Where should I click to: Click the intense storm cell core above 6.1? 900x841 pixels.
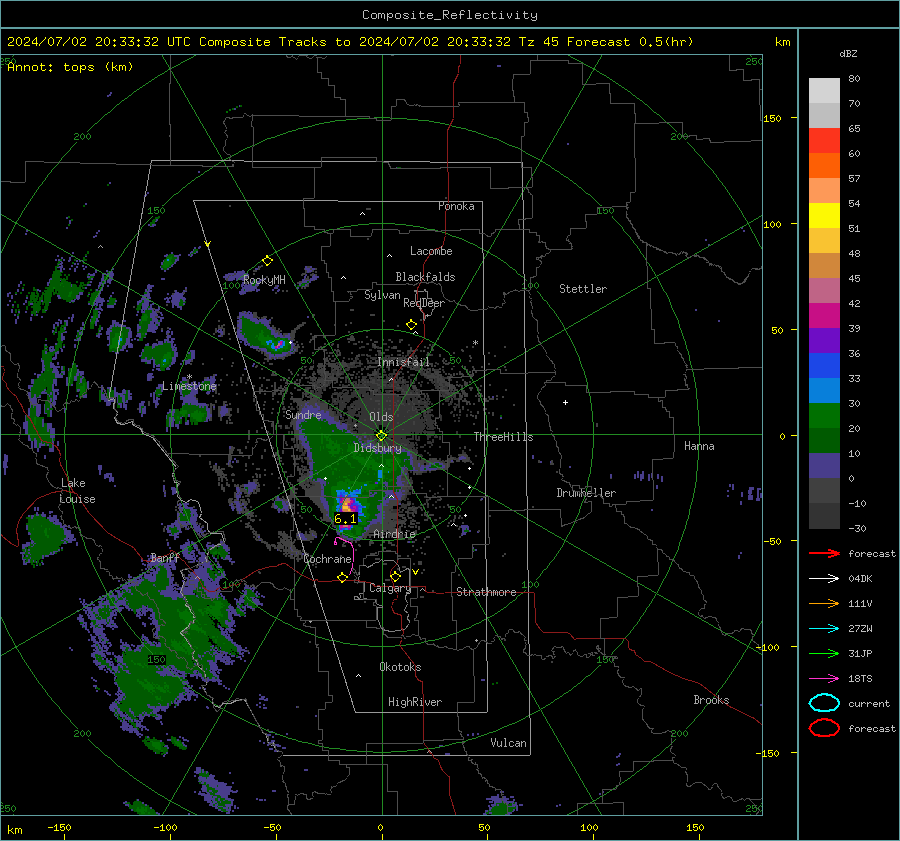[x=347, y=505]
